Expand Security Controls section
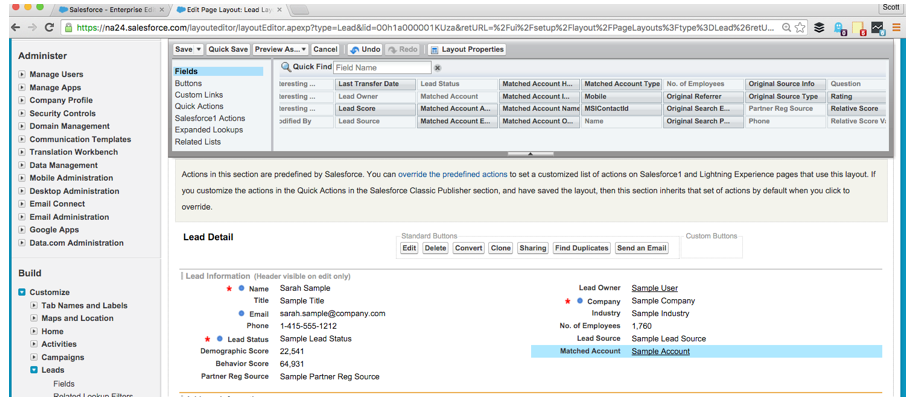 pyautogui.click(x=22, y=114)
